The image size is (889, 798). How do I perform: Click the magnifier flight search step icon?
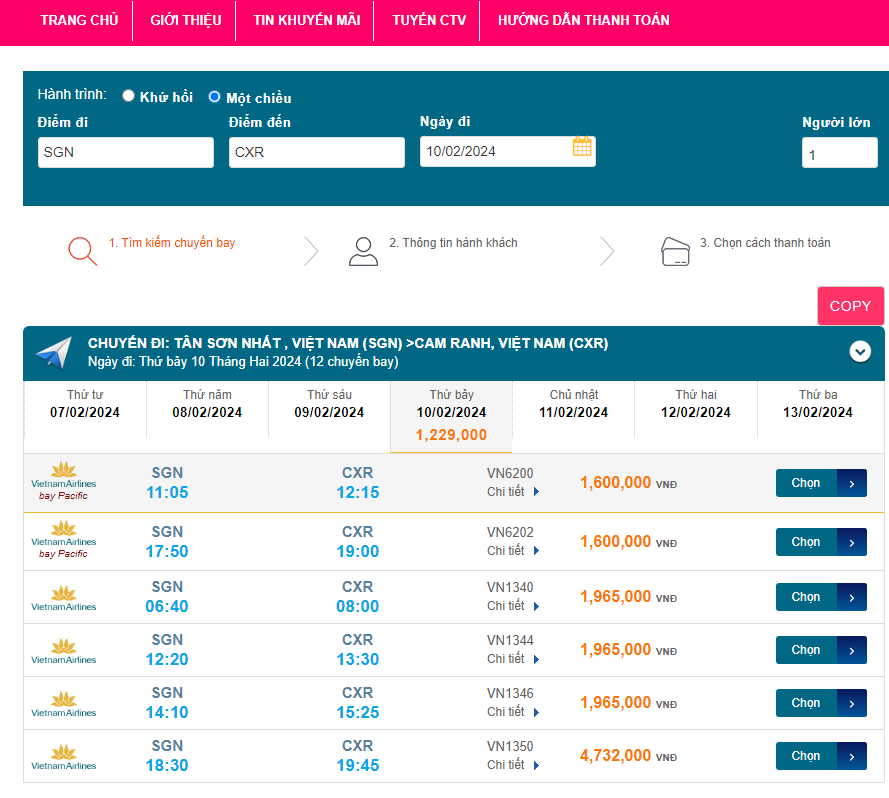82,250
